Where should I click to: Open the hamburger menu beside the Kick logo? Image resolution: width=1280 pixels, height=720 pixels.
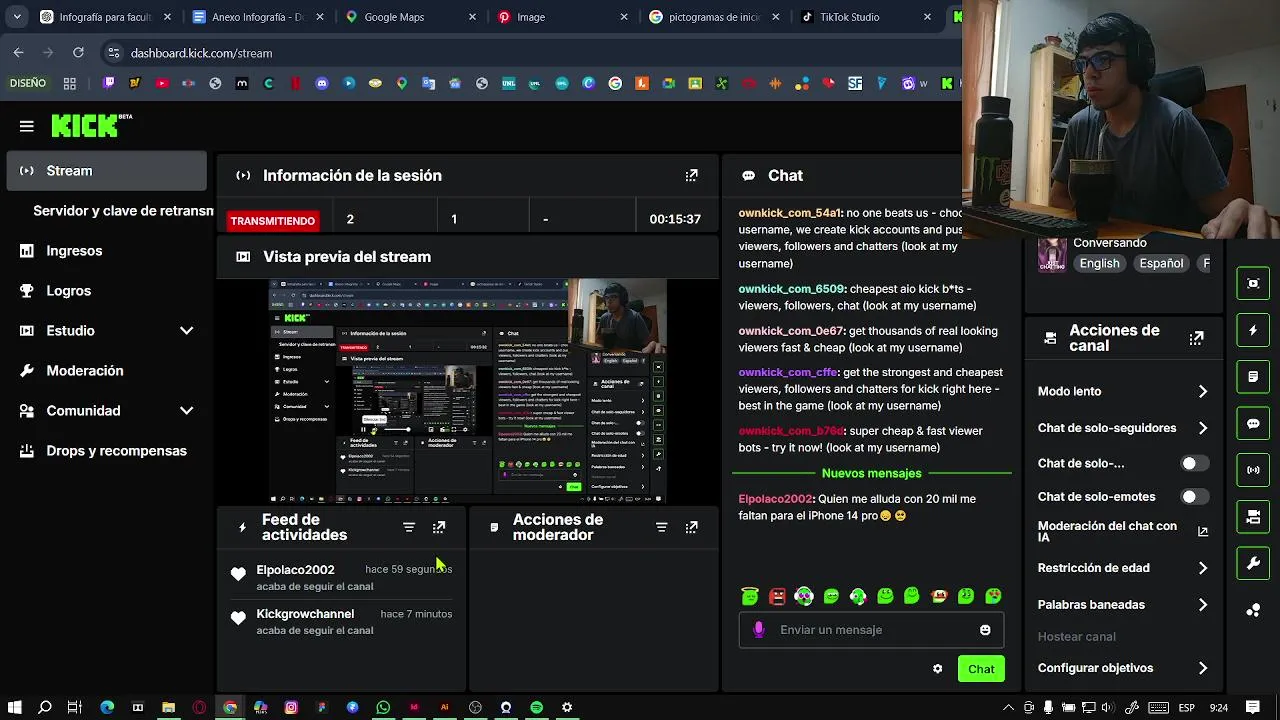[27, 126]
